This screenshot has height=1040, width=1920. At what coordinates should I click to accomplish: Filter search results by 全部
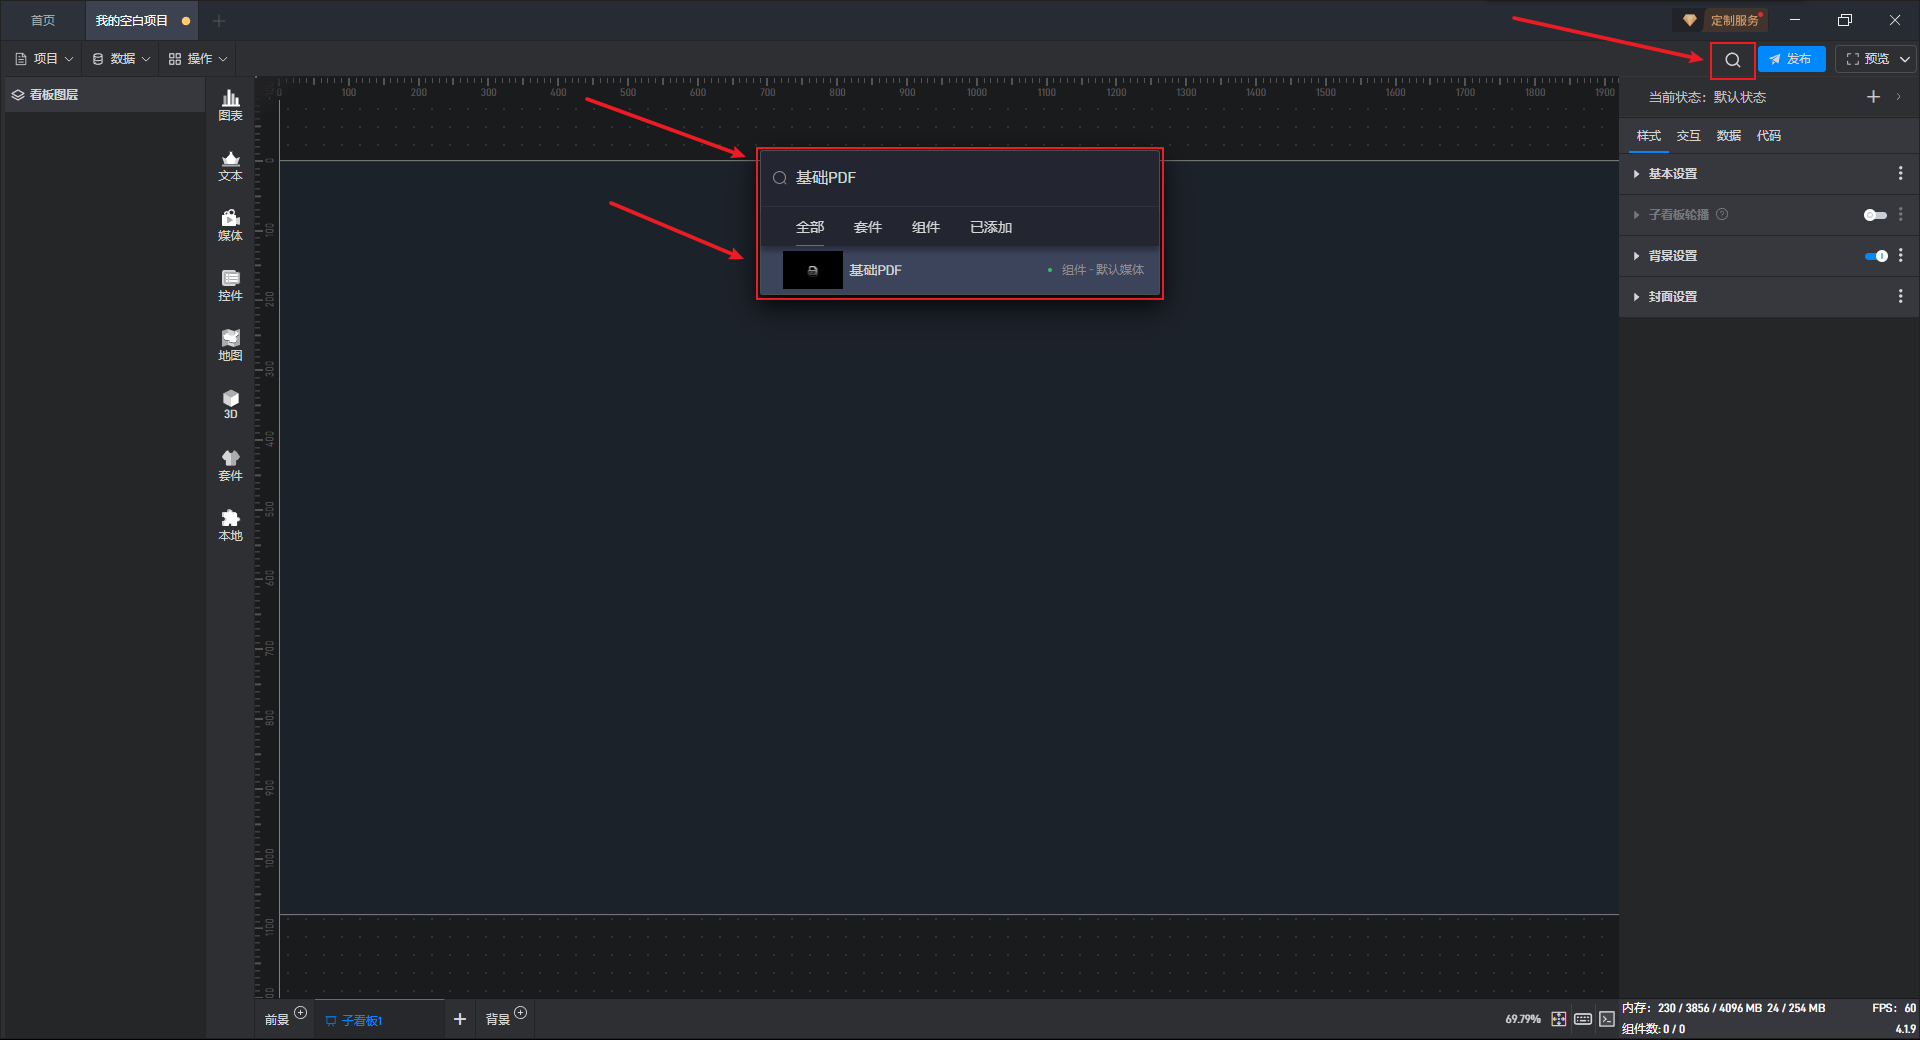click(810, 227)
